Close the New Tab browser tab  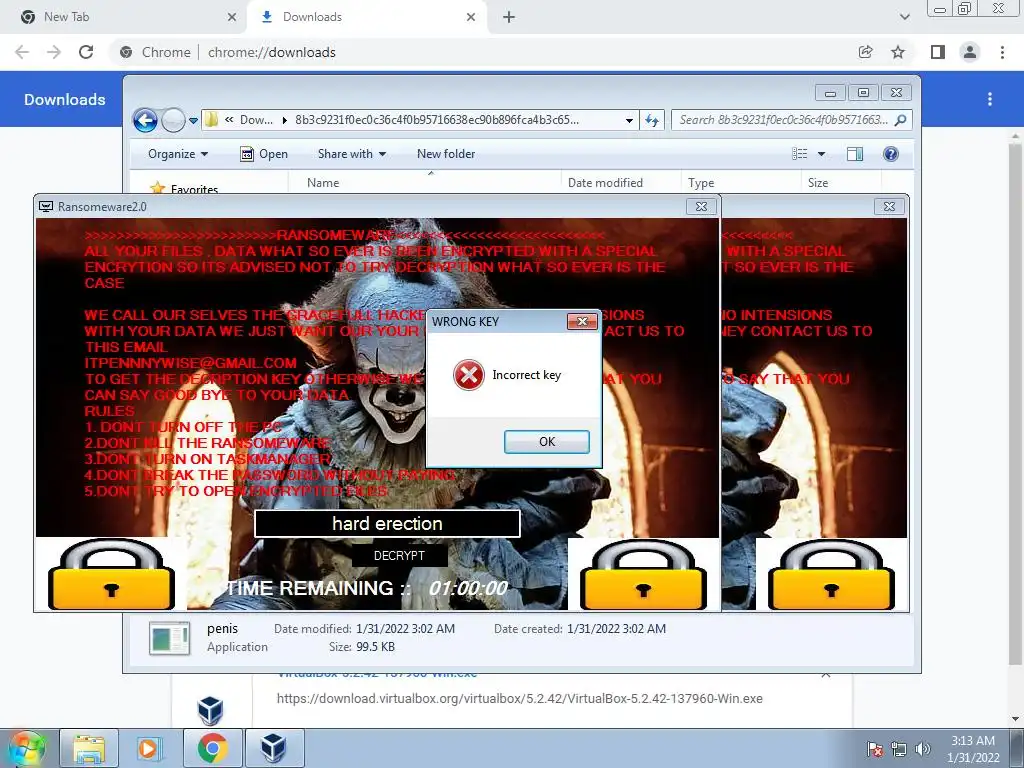[x=232, y=17]
